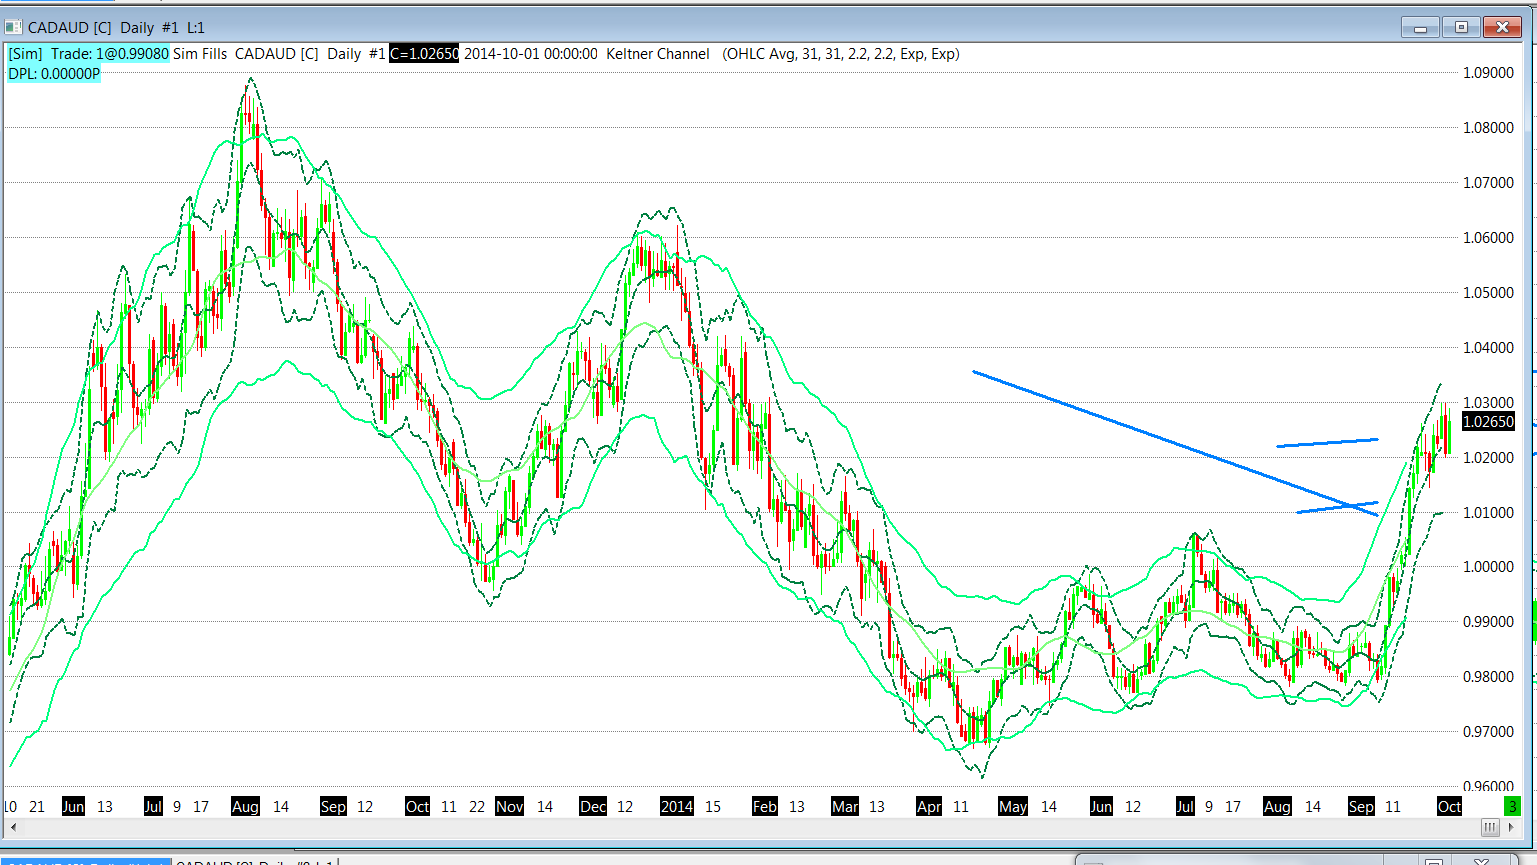Click the Keltner Channel study label
Viewport: 1537px width, 865px height.
point(657,54)
